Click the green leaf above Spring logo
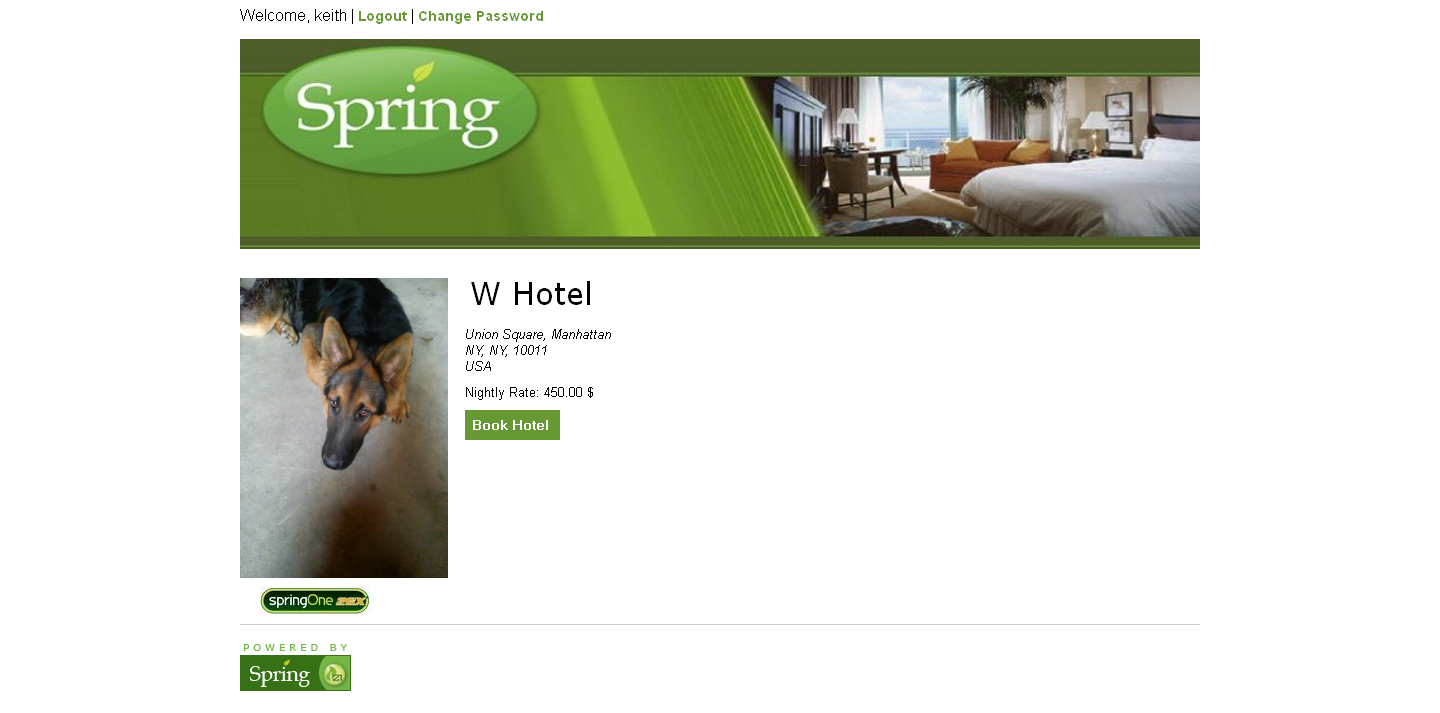 [424, 71]
